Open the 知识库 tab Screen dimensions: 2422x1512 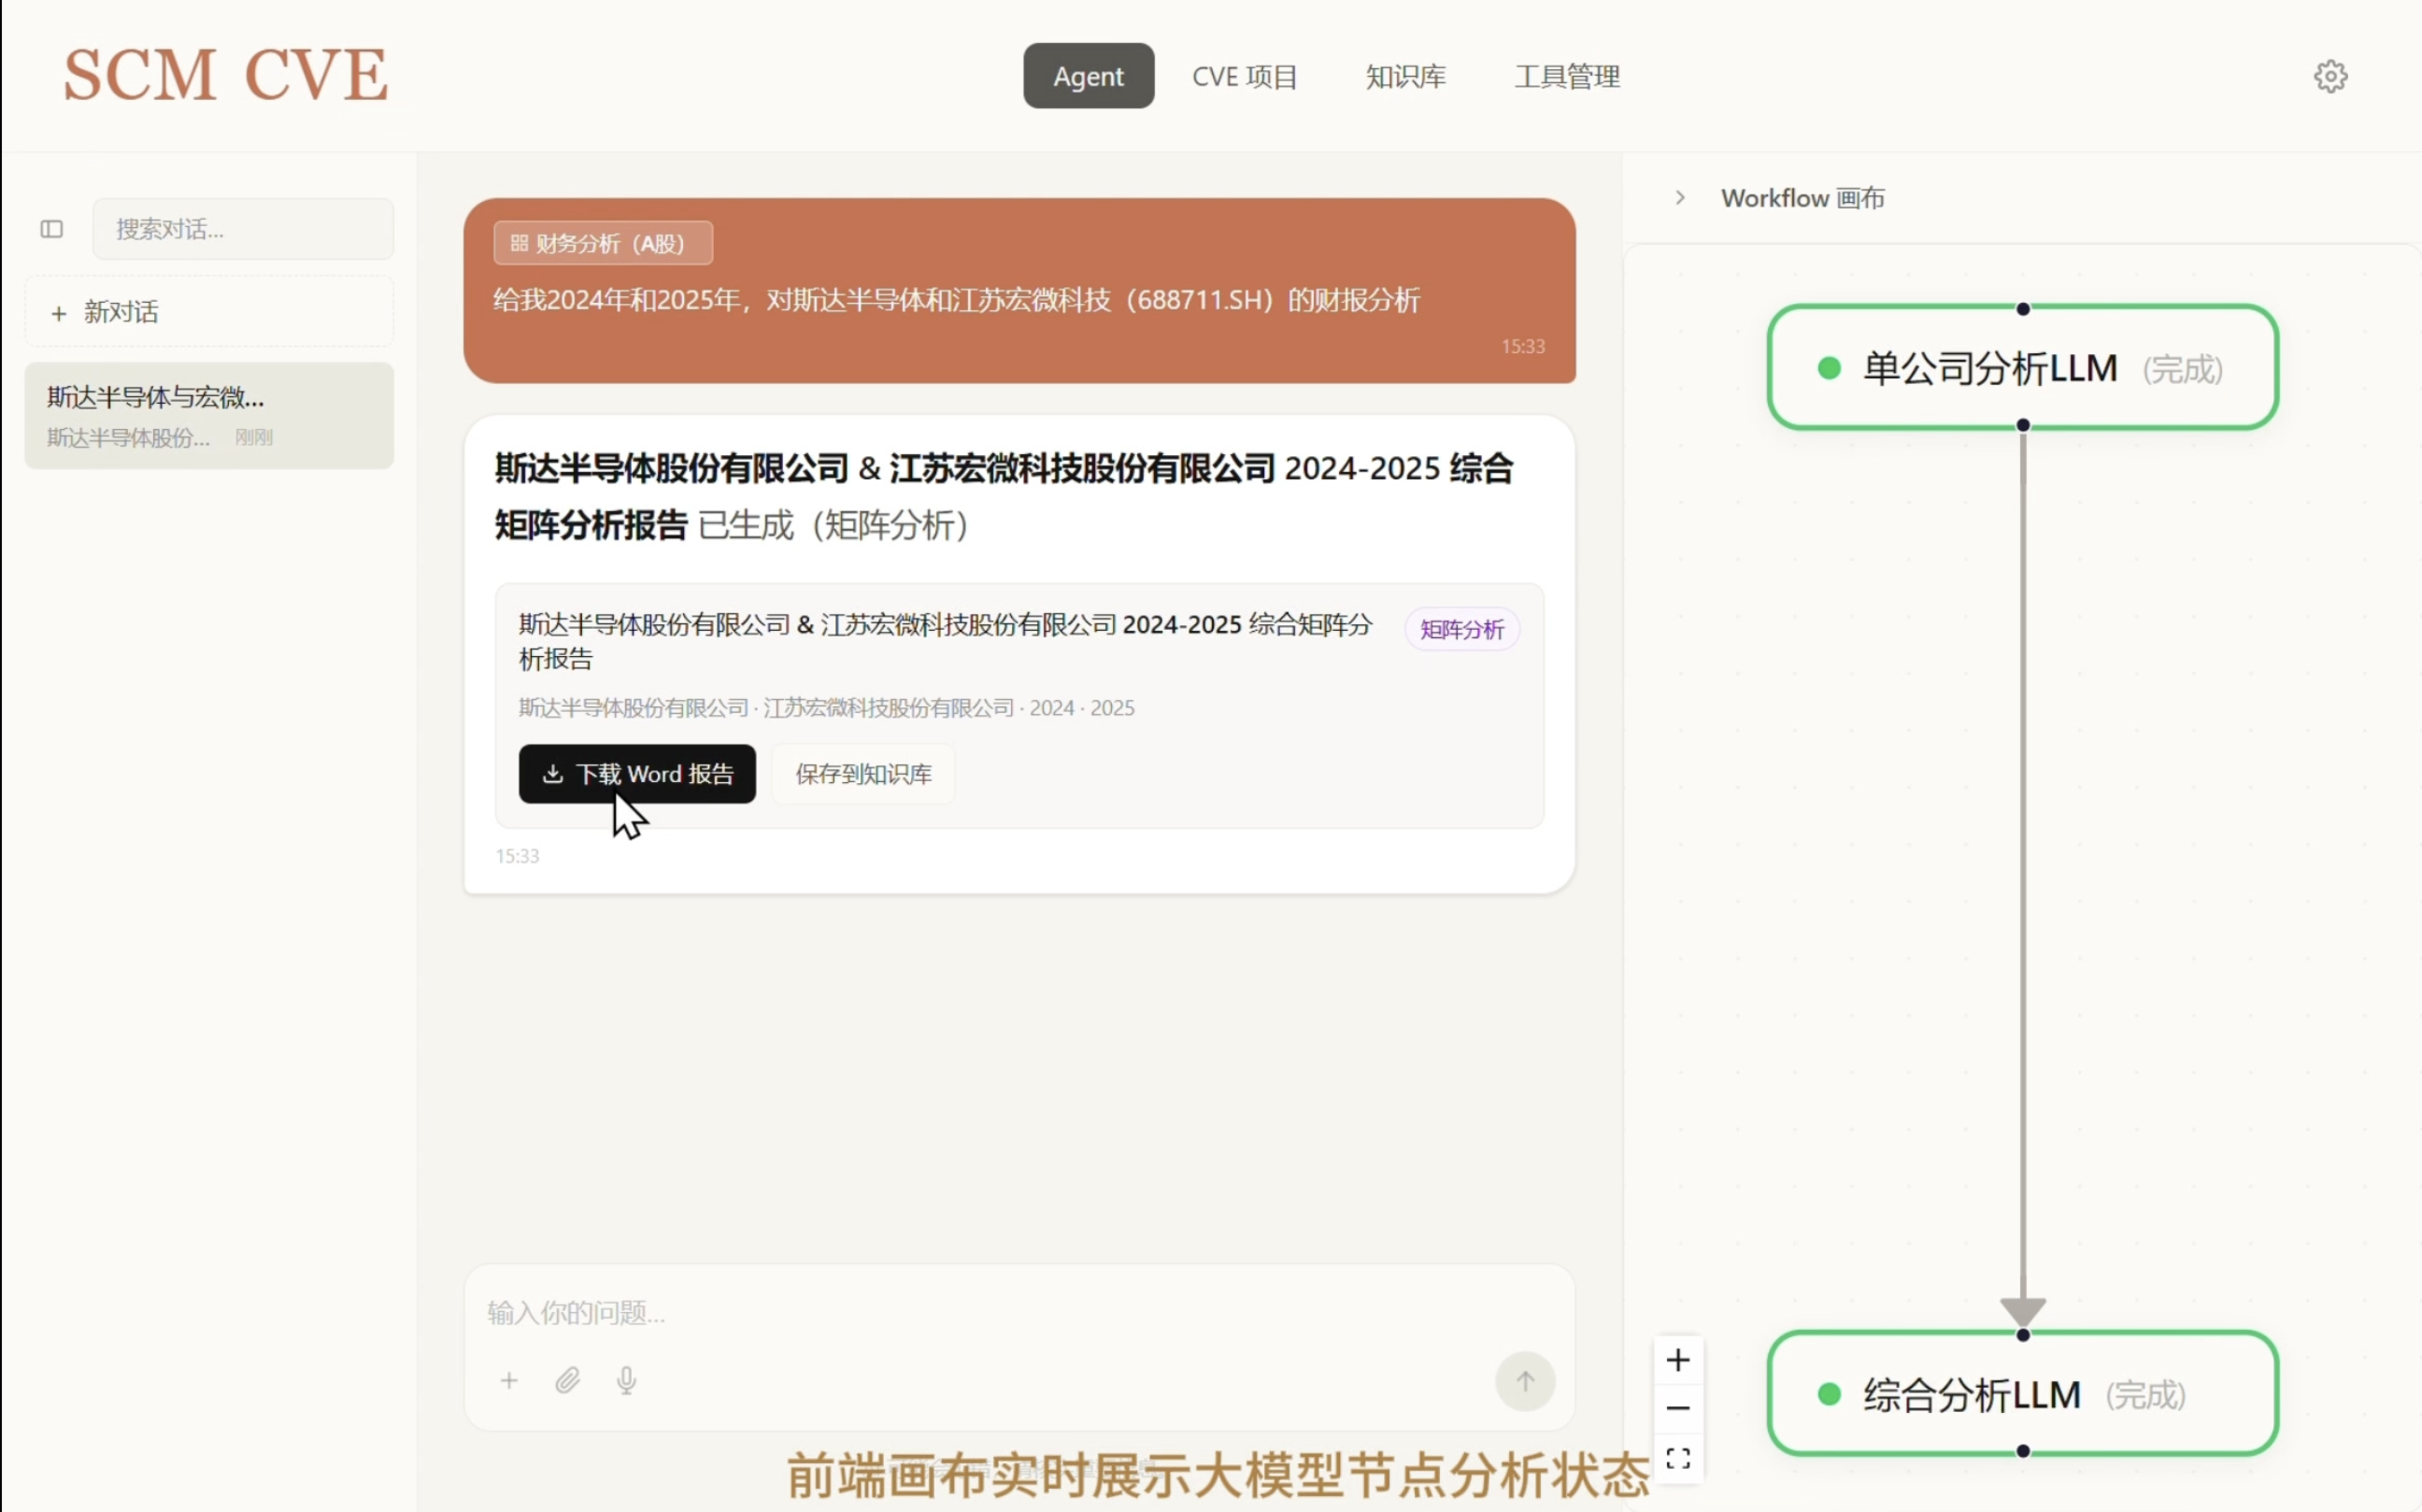[x=1406, y=76]
